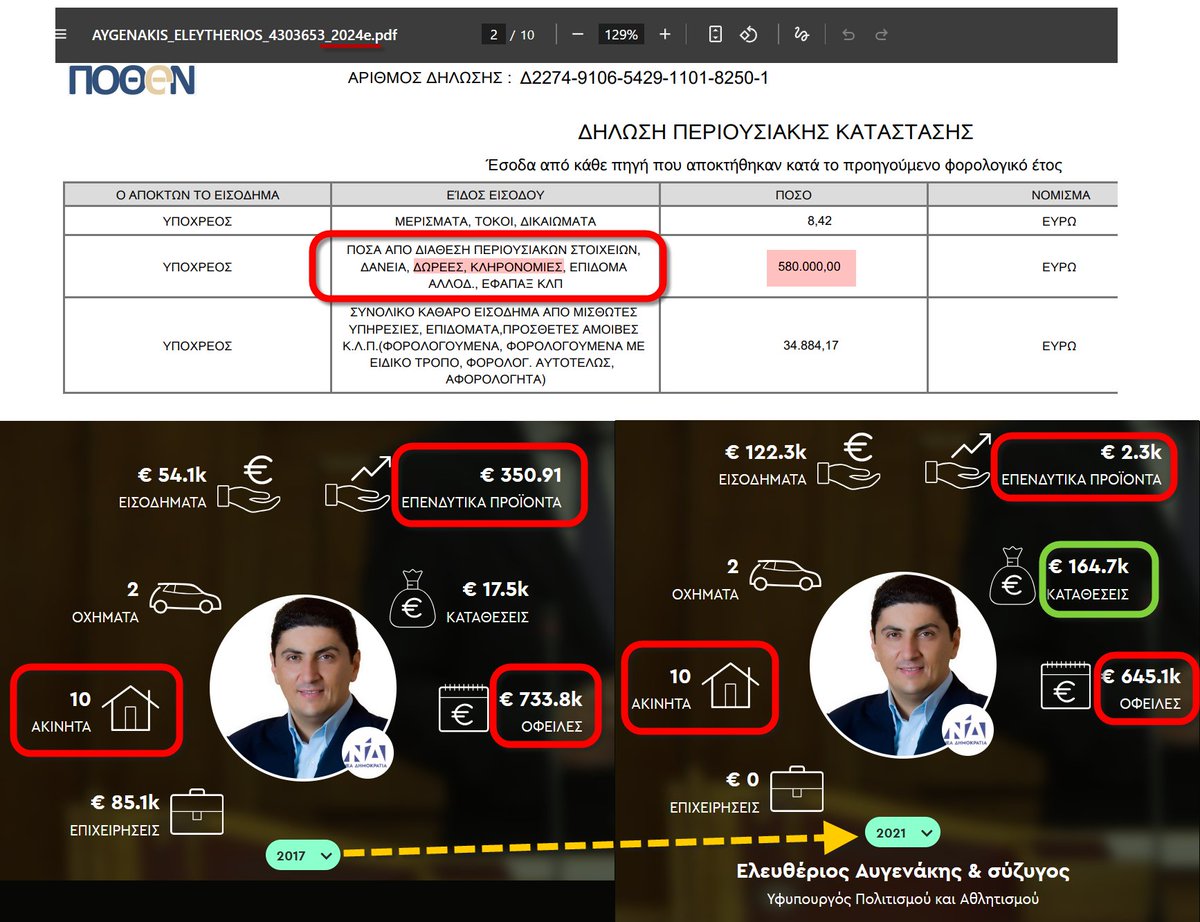The width and height of the screenshot is (1200, 922).
Task: Click the 129% zoom level field
Action: tap(621, 34)
